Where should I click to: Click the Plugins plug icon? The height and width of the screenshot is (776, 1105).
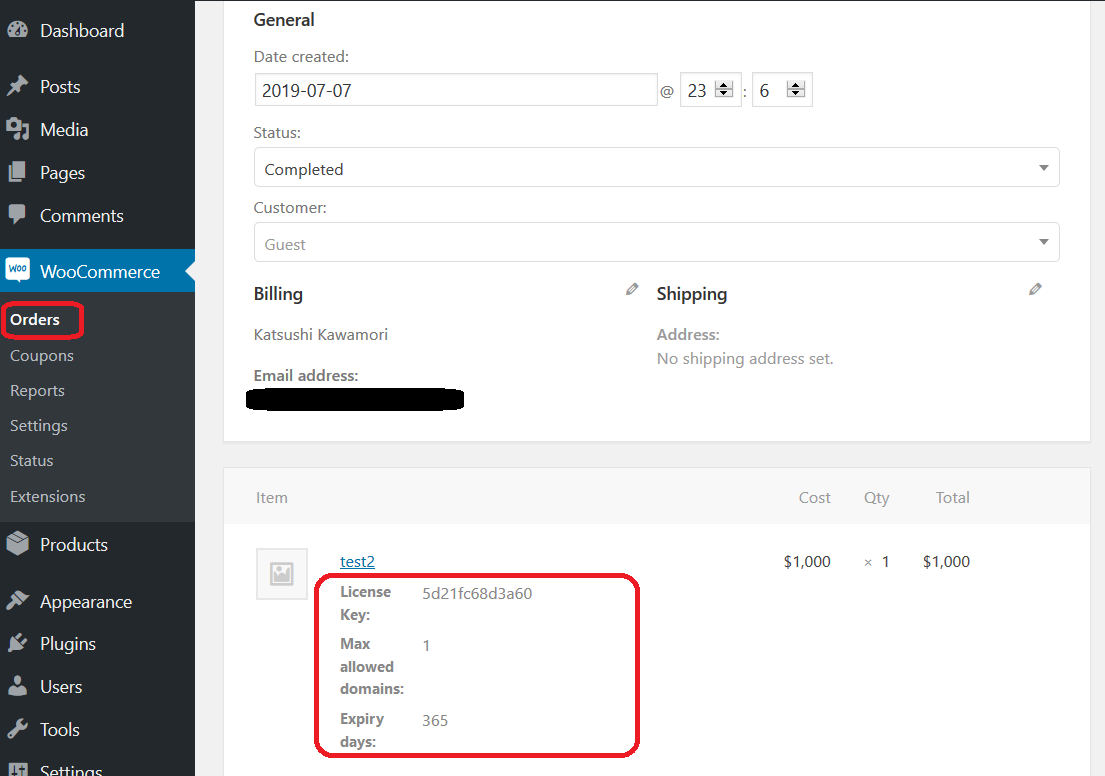point(18,643)
